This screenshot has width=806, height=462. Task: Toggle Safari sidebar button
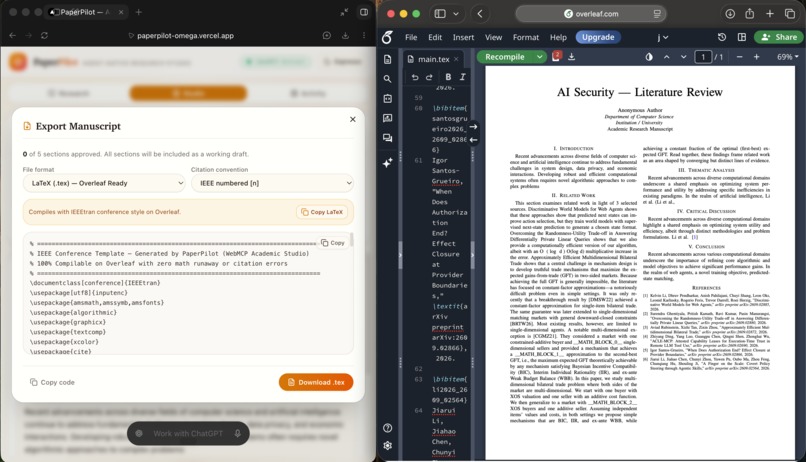[x=440, y=14]
